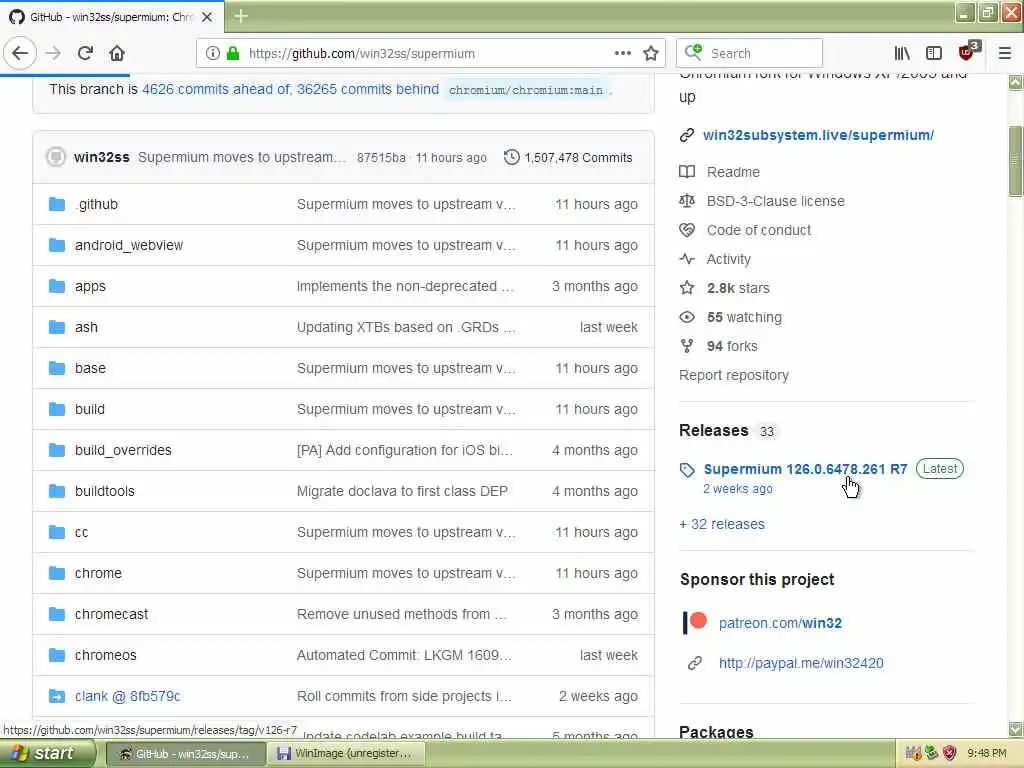
Task: Click Report repository link
Action: click(x=733, y=376)
